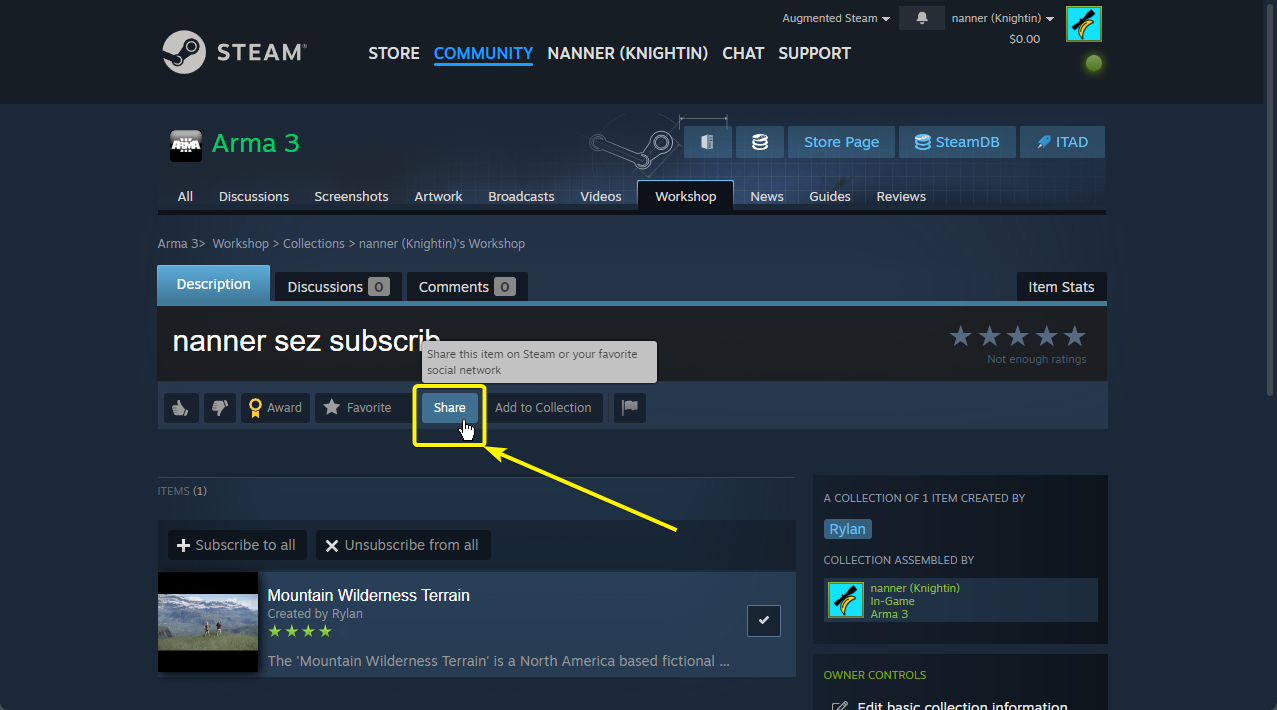Subscribe to all items
This screenshot has height=710, width=1277.
click(x=237, y=545)
